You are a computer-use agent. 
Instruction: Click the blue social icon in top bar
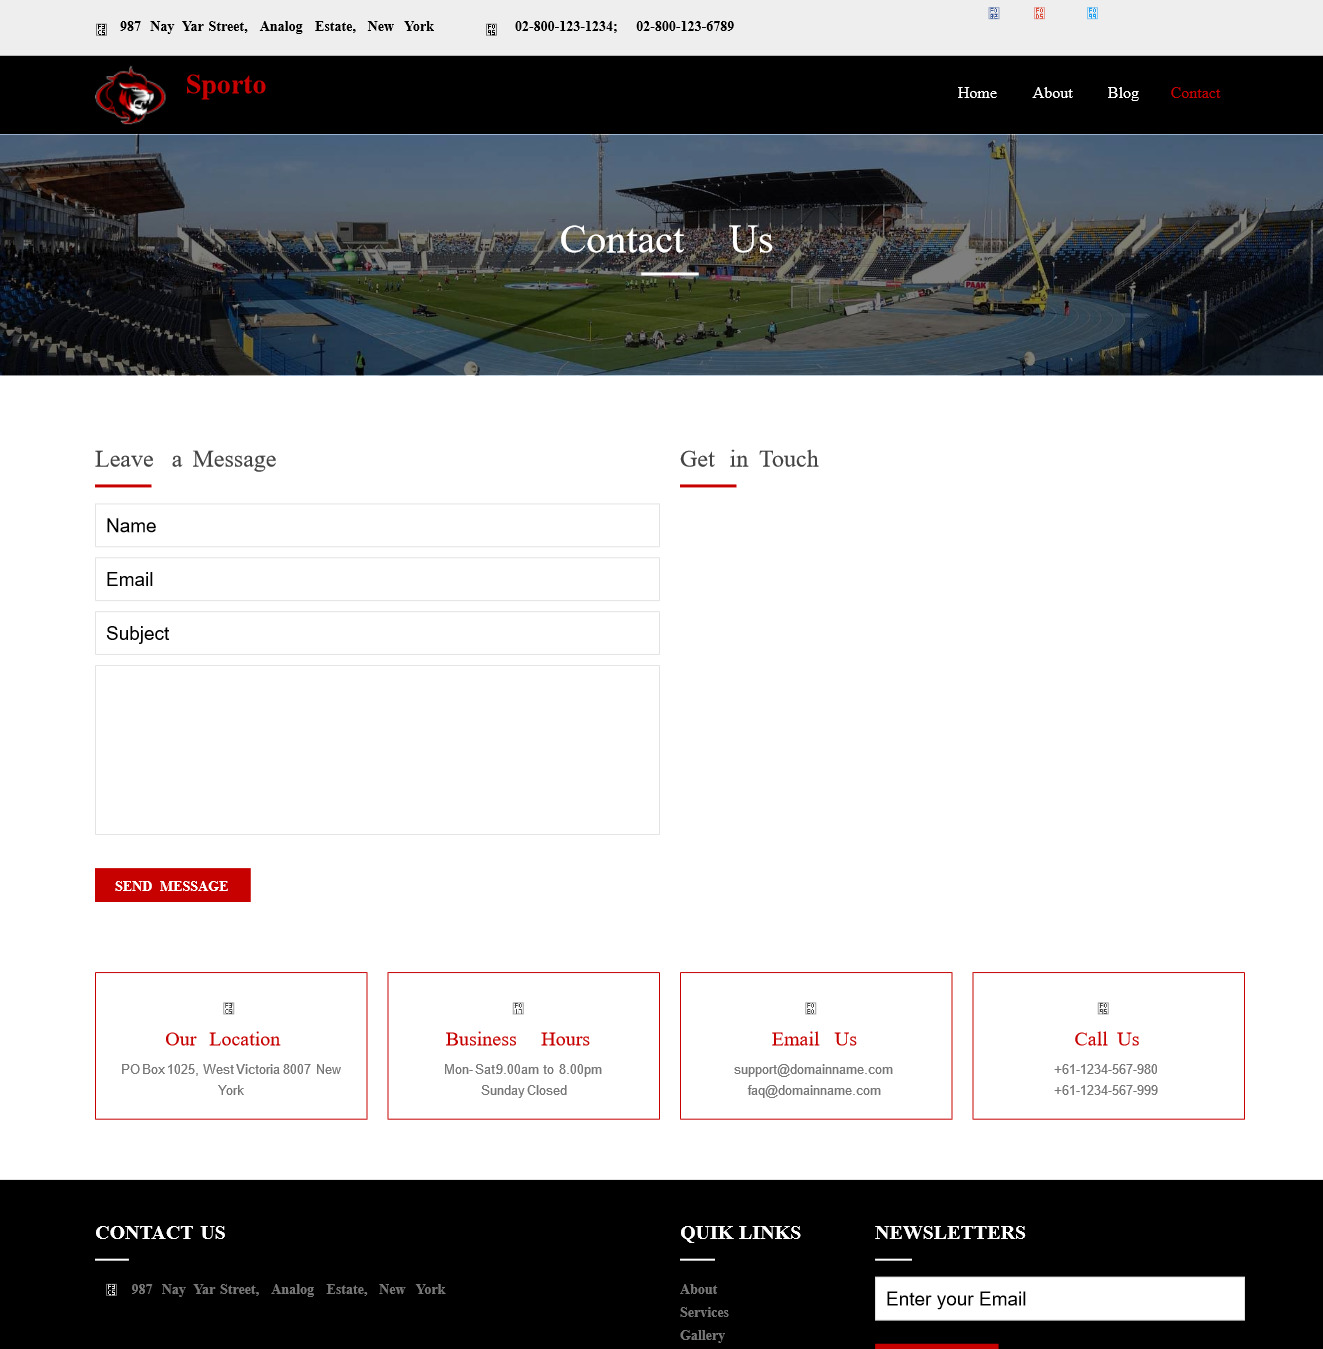click(x=993, y=13)
